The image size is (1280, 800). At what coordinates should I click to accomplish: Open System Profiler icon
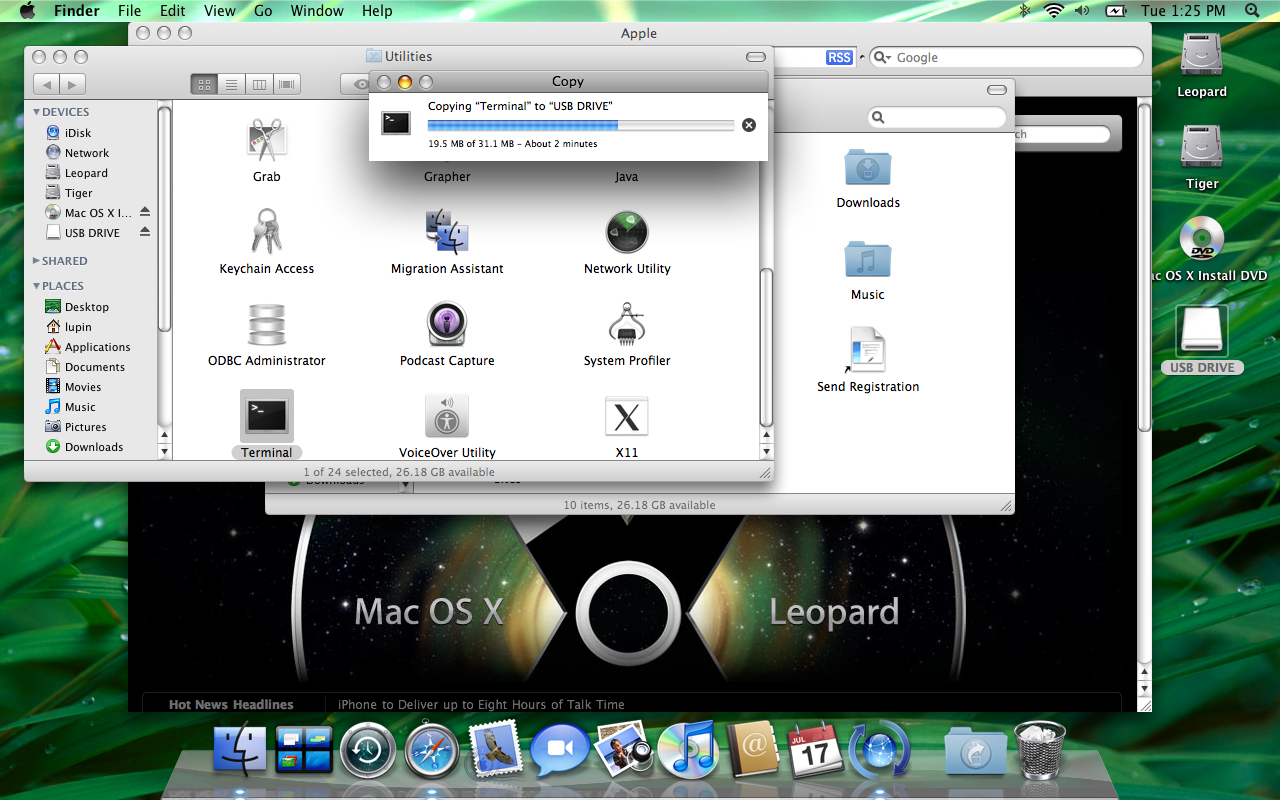coord(627,324)
